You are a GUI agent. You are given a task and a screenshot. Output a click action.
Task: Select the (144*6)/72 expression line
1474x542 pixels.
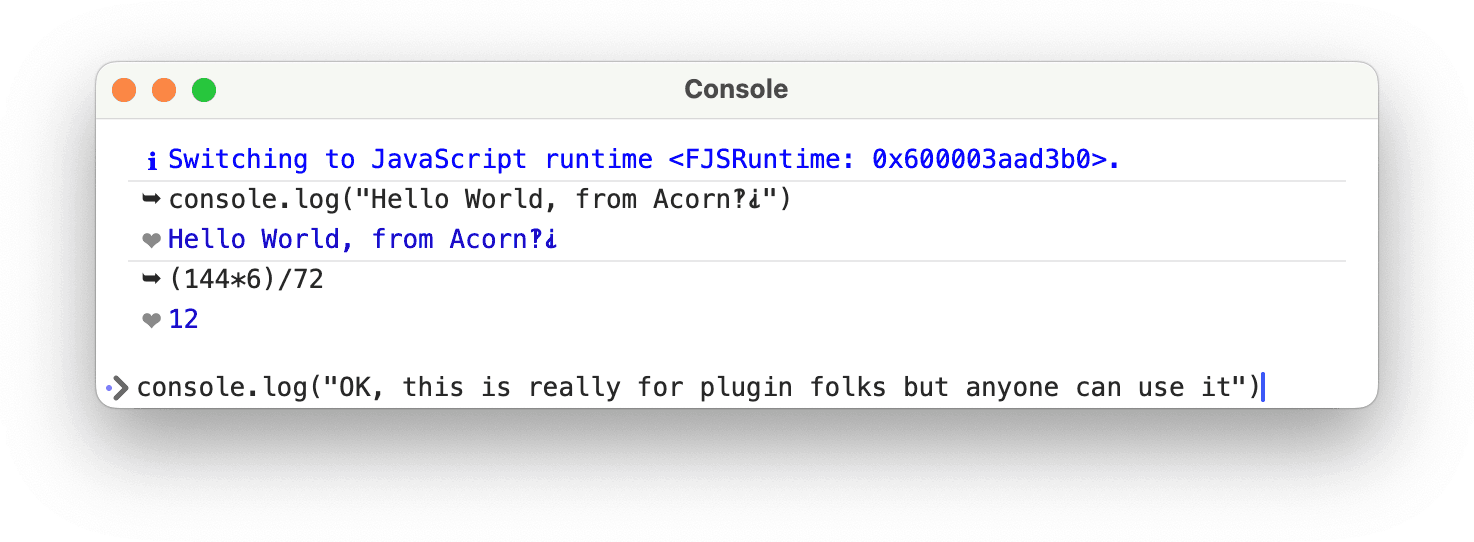[x=246, y=280]
